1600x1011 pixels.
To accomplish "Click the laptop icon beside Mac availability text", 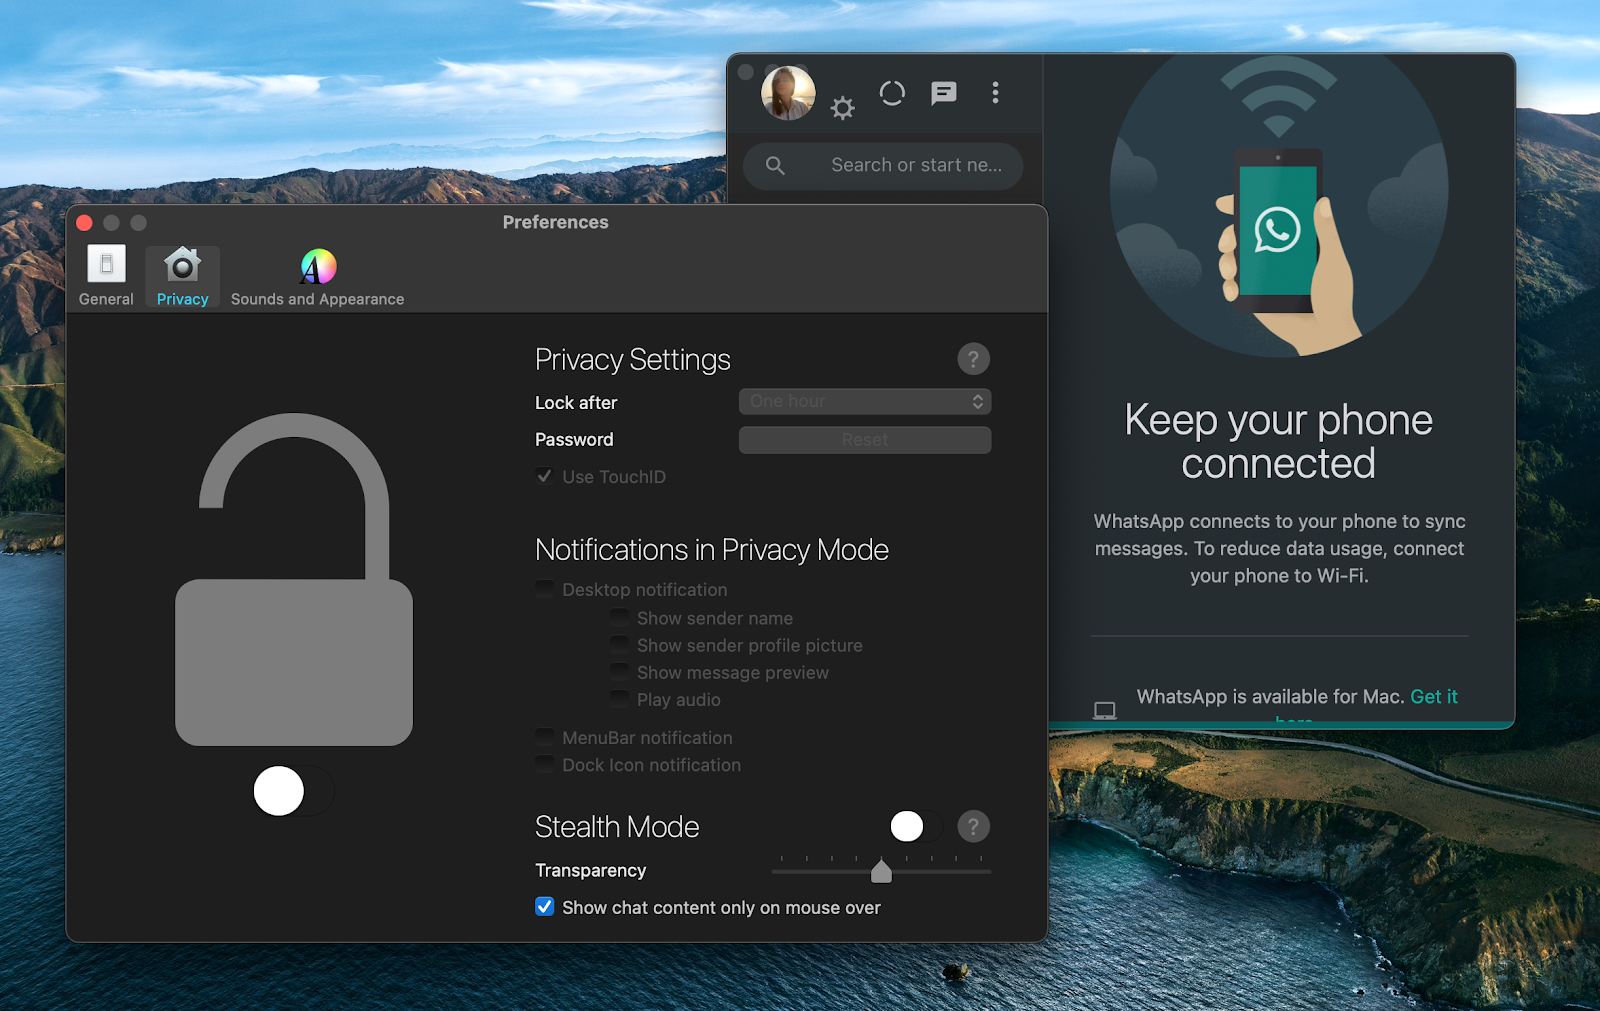I will (1104, 710).
